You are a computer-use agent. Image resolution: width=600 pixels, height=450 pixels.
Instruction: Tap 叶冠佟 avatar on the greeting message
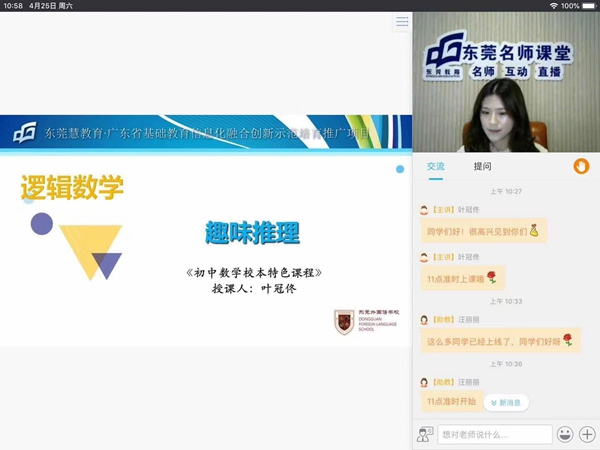pyautogui.click(x=424, y=210)
